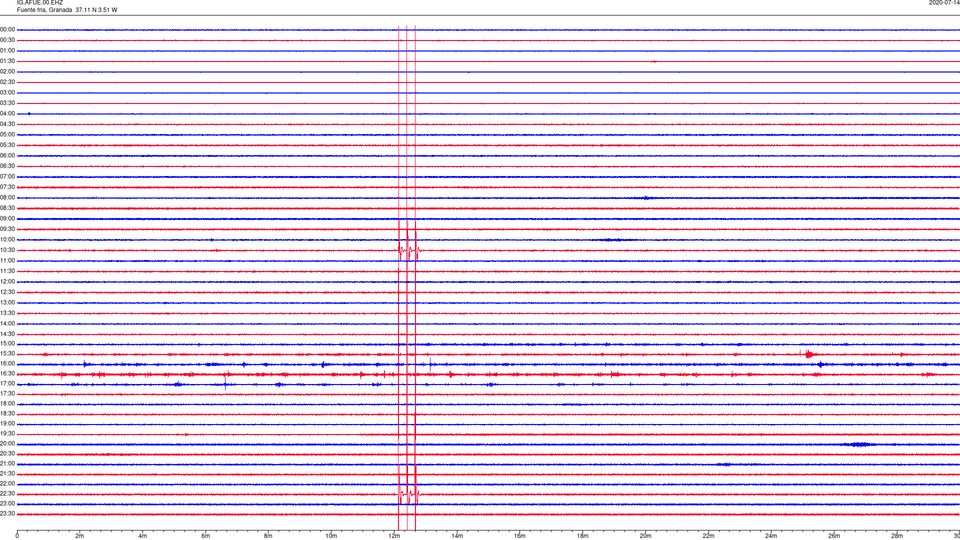Select the 18:00 time label

(7, 404)
